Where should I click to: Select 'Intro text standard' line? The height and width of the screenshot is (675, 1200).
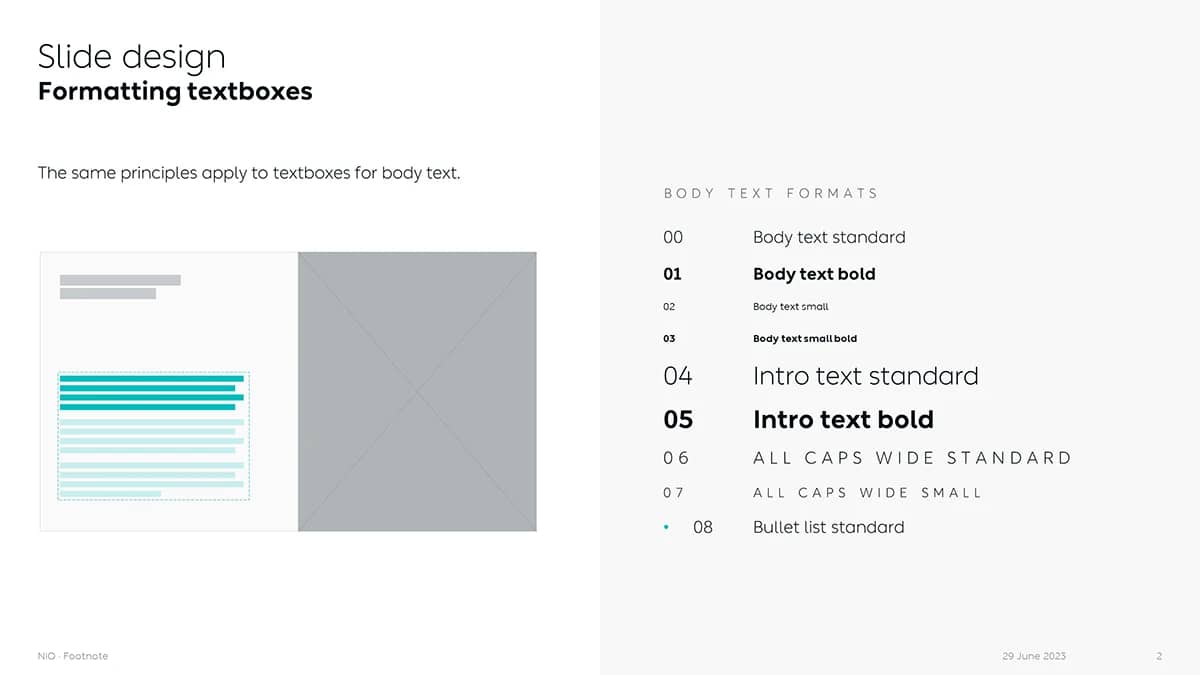point(866,376)
